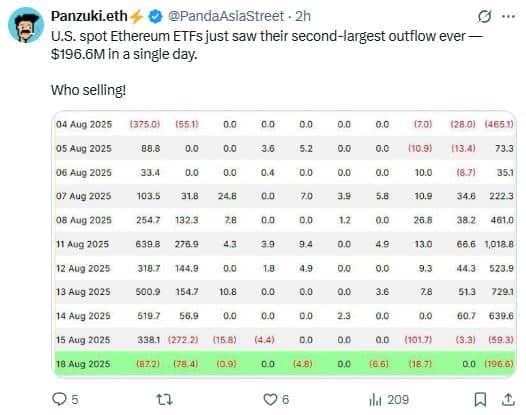526x415 pixels.
Task: View post analytics bar chart icon
Action: [x=375, y=400]
